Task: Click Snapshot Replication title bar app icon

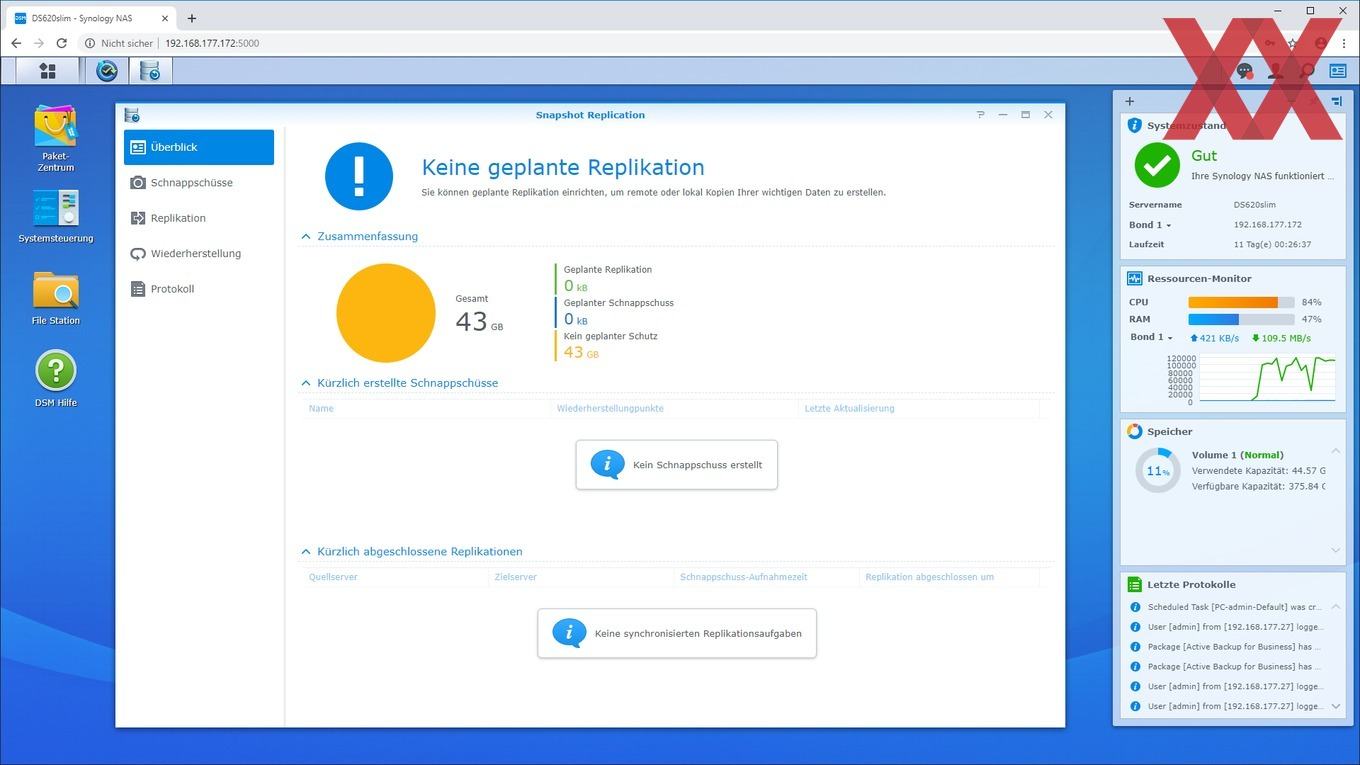Action: pos(132,115)
